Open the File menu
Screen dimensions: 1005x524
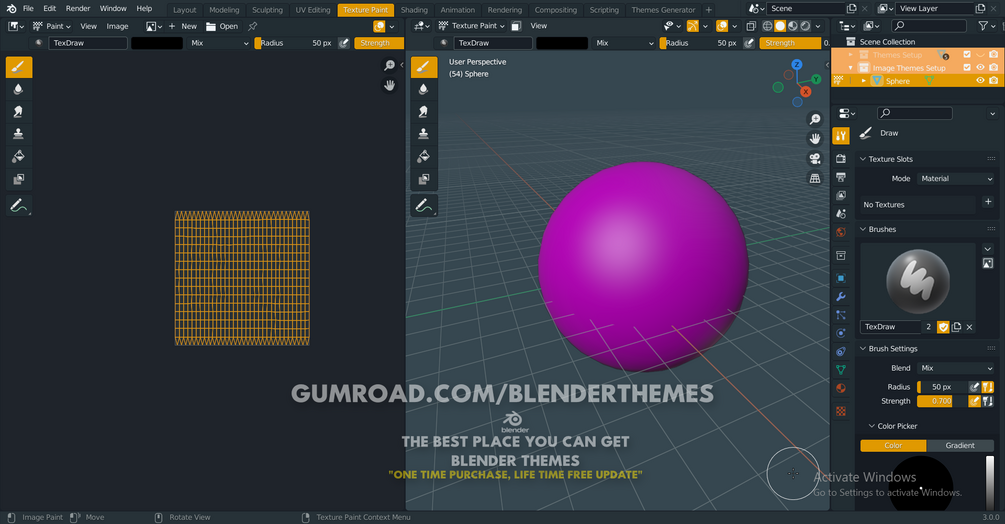pos(28,9)
